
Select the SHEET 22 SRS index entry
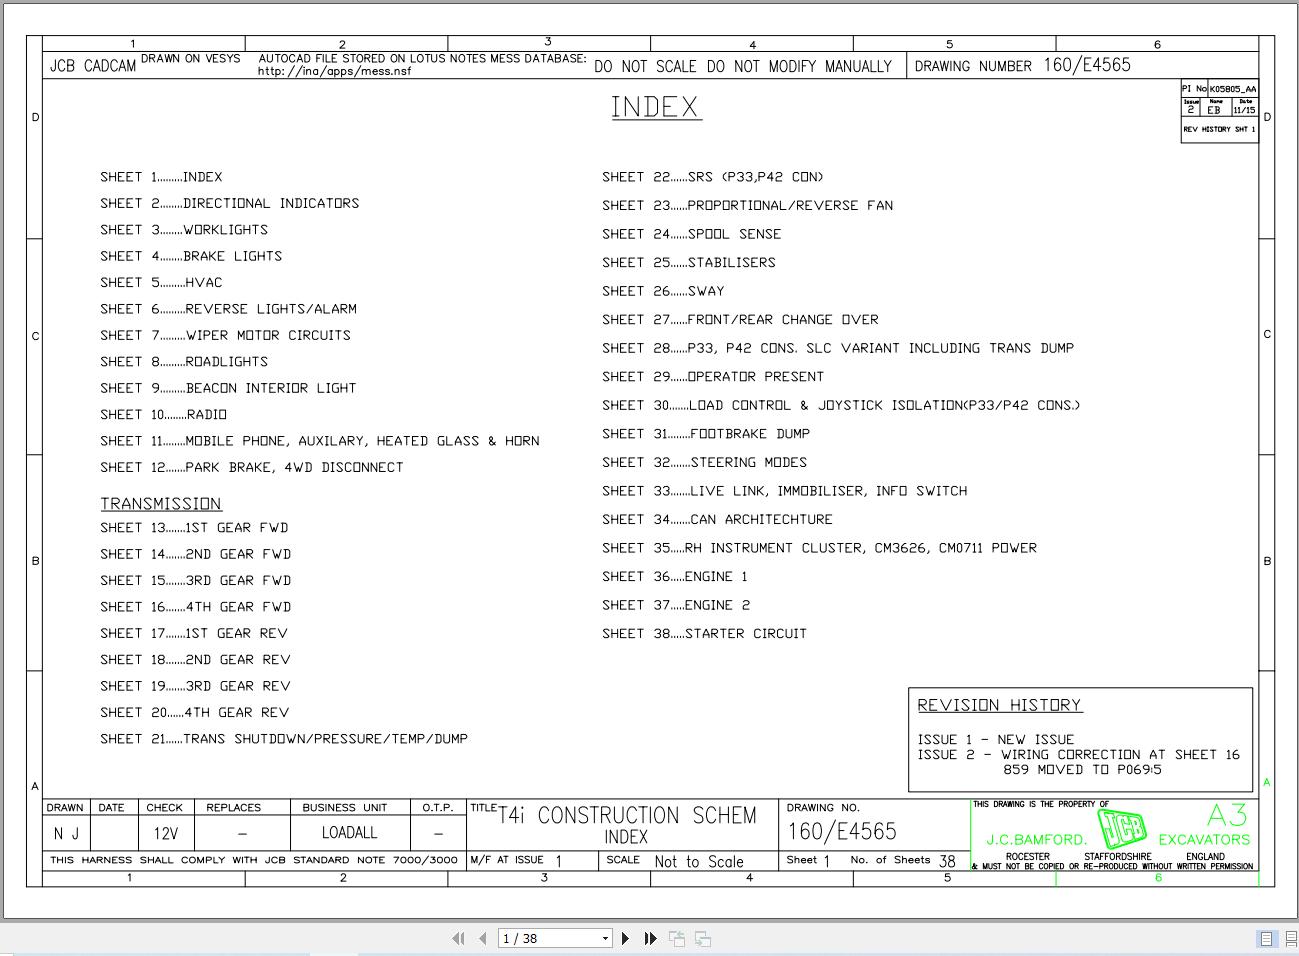click(x=712, y=176)
